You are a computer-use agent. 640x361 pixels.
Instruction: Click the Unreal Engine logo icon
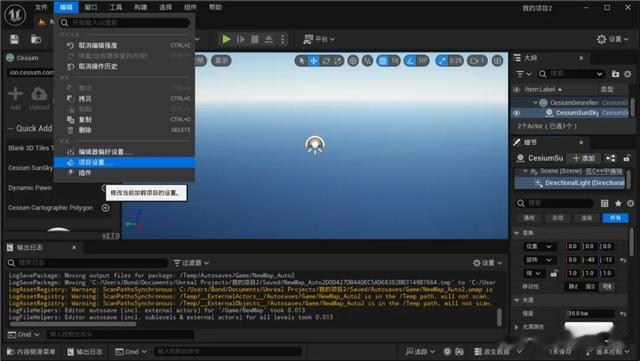click(x=15, y=15)
